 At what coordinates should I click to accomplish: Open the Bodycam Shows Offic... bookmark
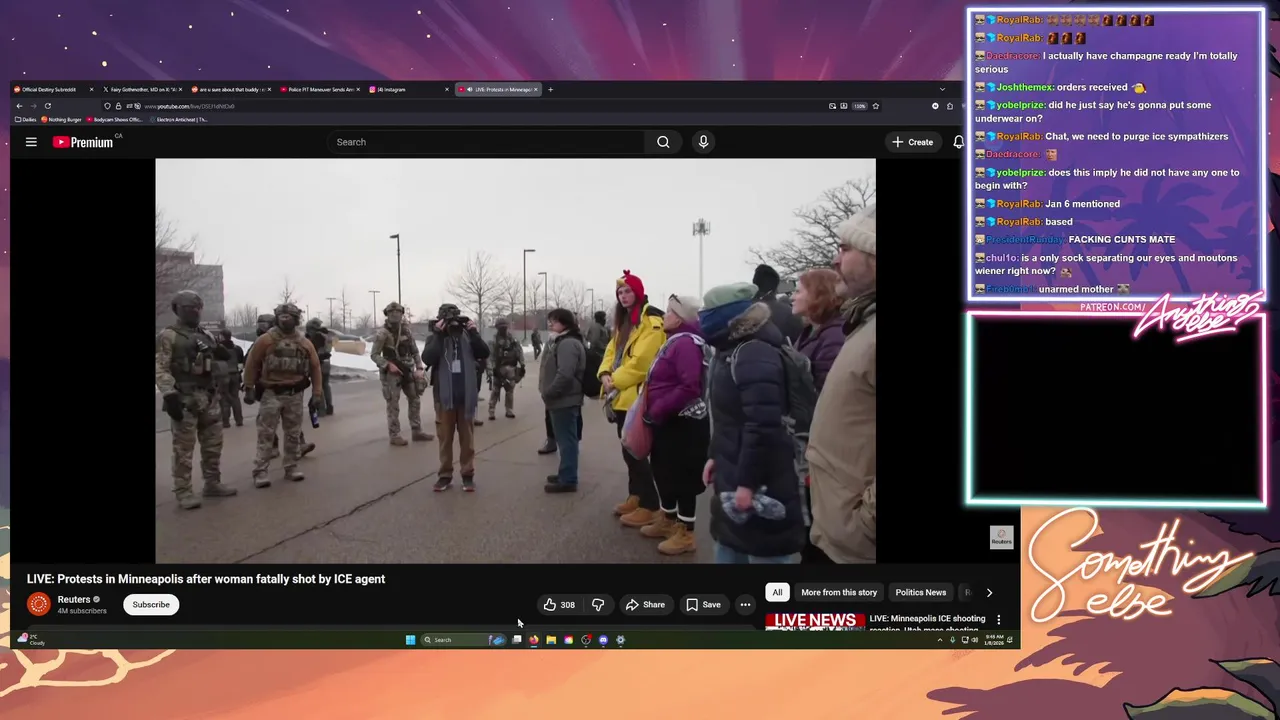115,119
